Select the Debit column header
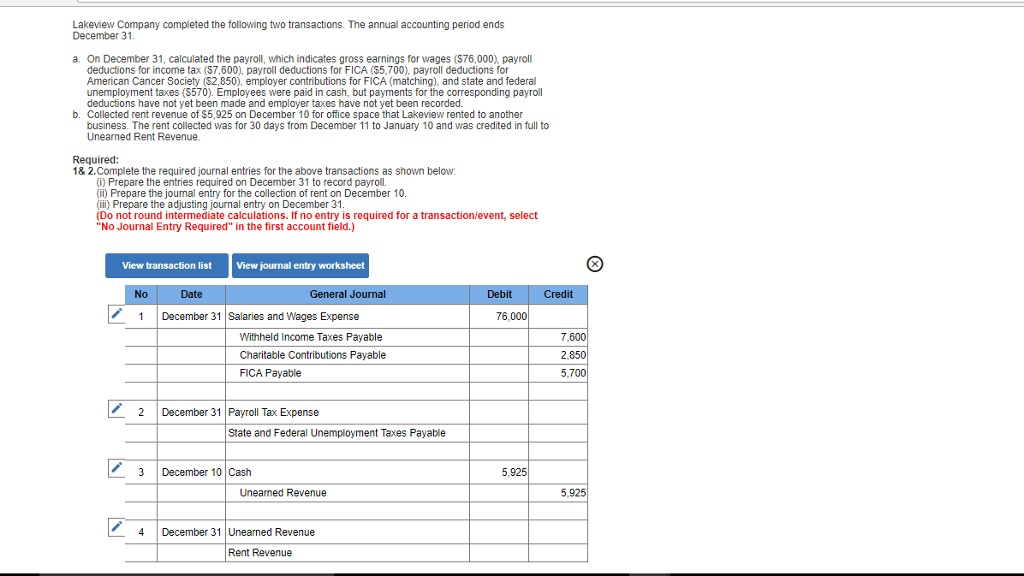This screenshot has width=1024, height=576. pos(499,295)
